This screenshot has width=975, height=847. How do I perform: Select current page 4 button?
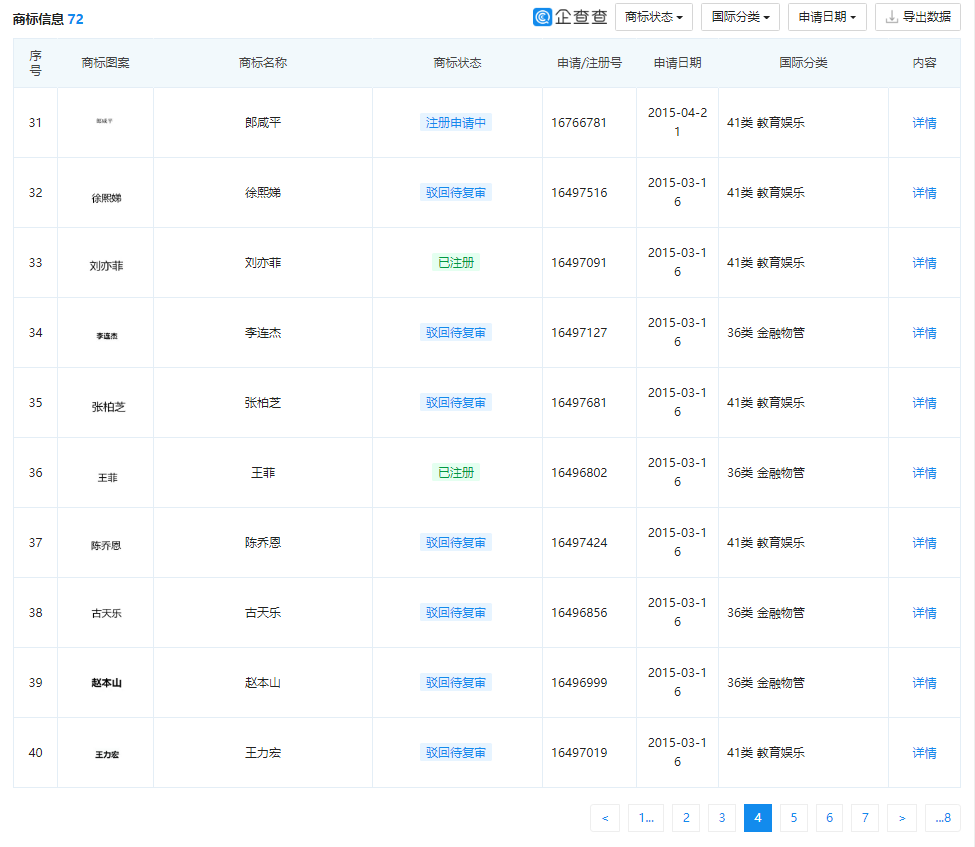tap(758, 818)
